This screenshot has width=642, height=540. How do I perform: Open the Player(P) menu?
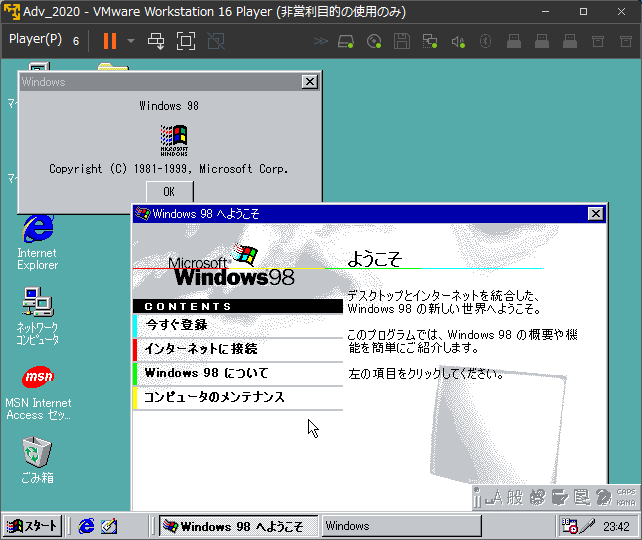pyautogui.click(x=35, y=39)
